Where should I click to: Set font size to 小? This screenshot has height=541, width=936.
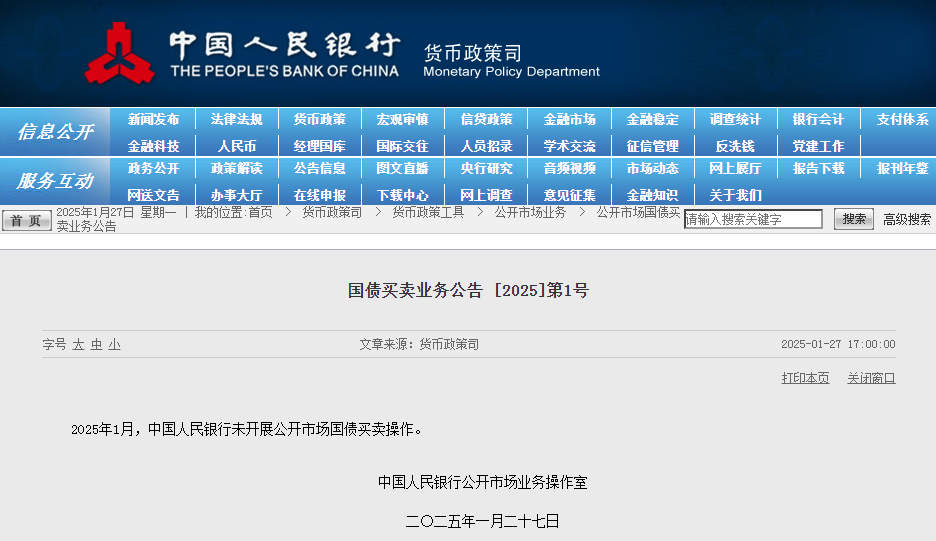click(x=115, y=344)
